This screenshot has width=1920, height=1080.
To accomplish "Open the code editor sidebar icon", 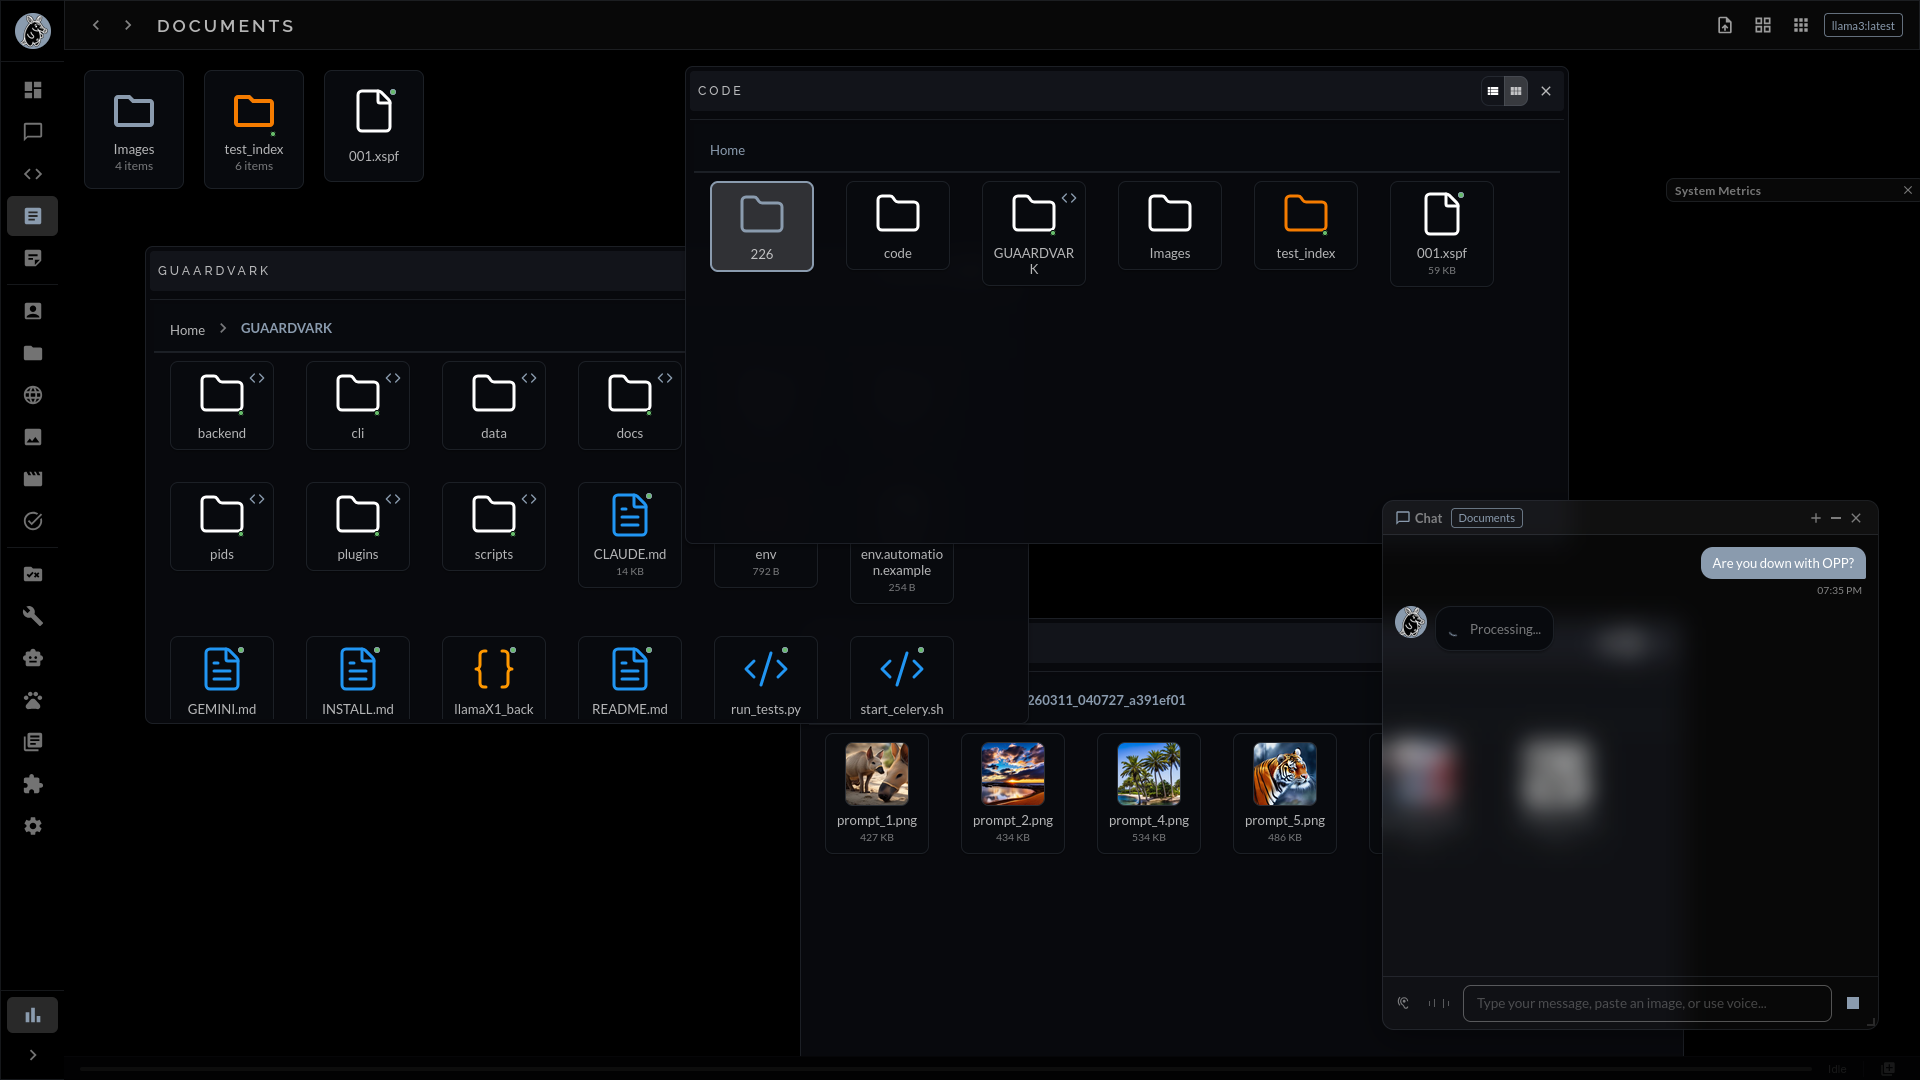I will [33, 174].
